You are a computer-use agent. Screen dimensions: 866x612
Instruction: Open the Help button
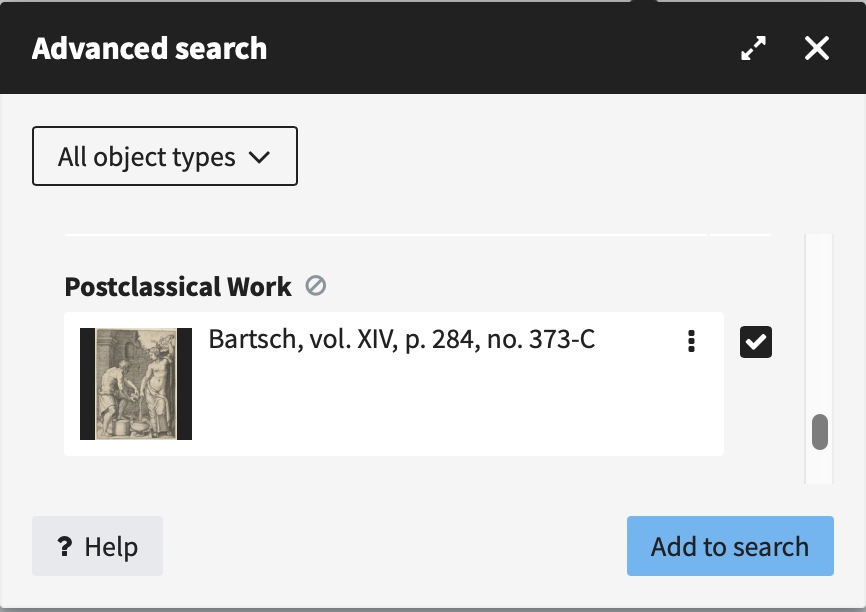[97, 546]
